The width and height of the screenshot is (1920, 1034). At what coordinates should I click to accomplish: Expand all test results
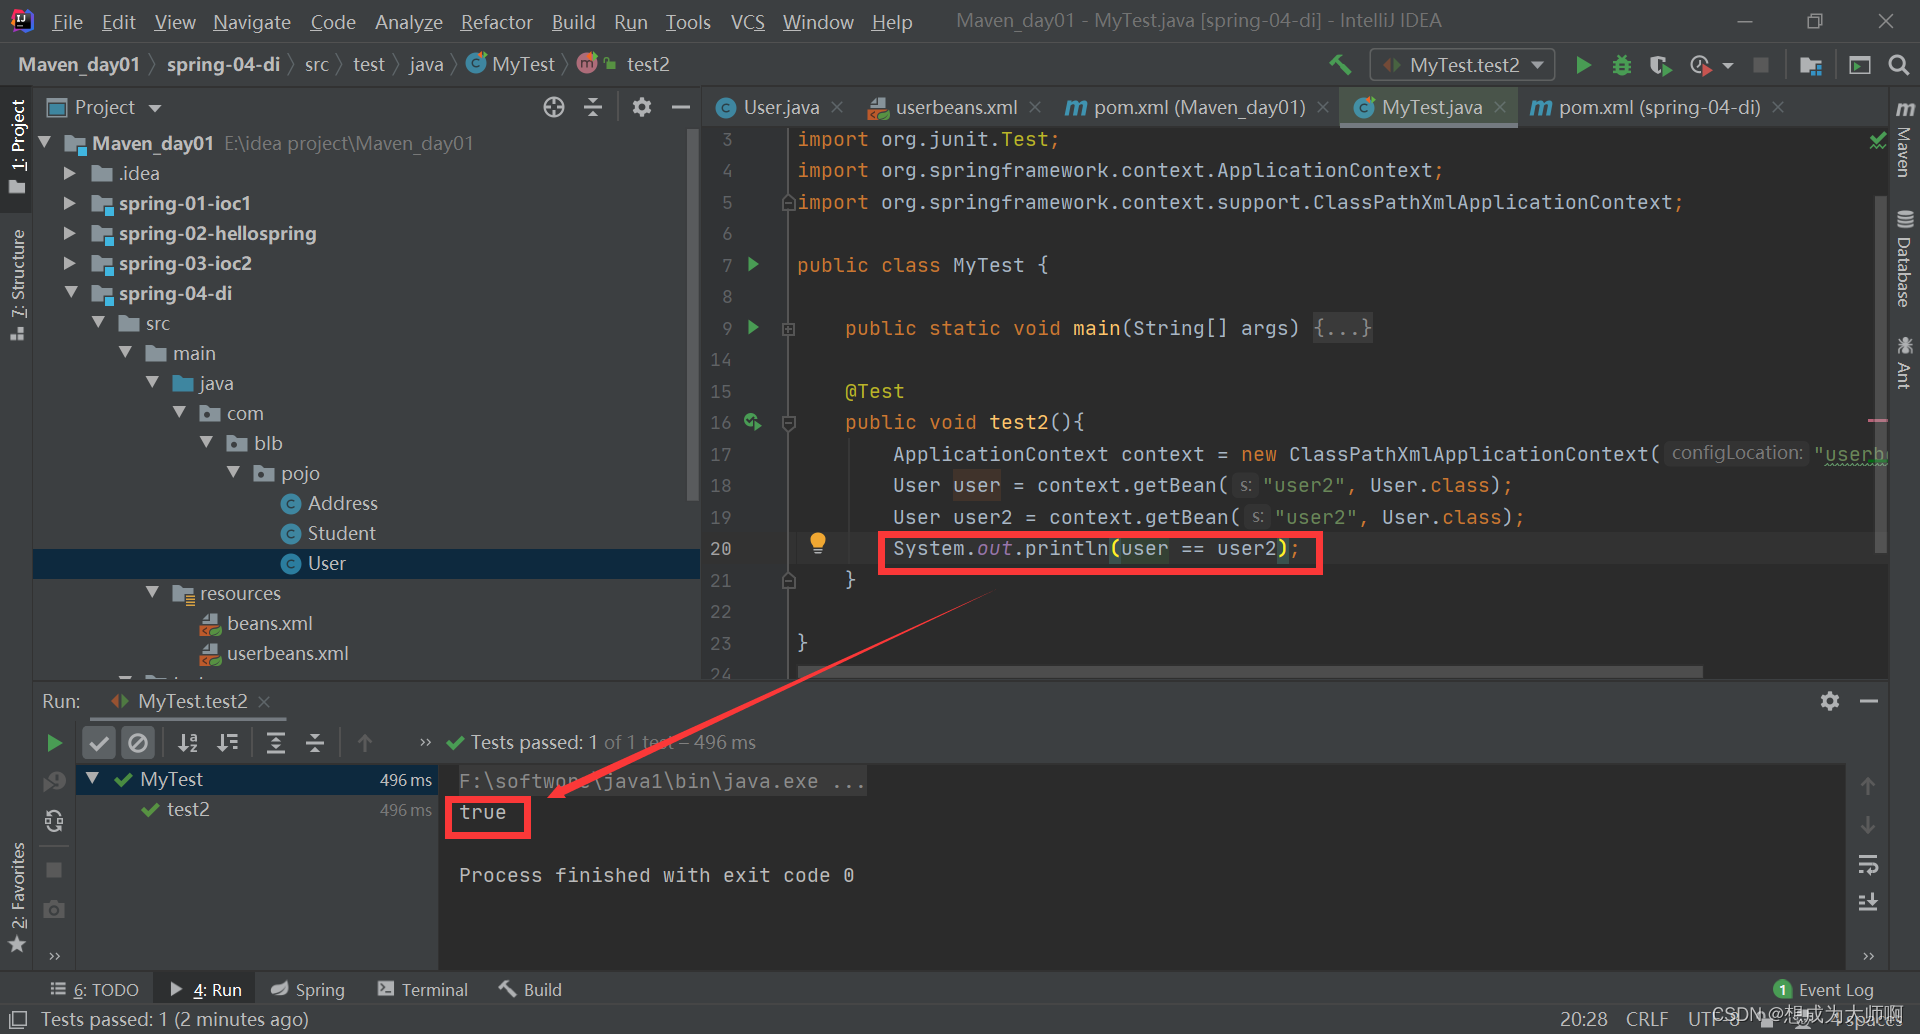coord(276,743)
